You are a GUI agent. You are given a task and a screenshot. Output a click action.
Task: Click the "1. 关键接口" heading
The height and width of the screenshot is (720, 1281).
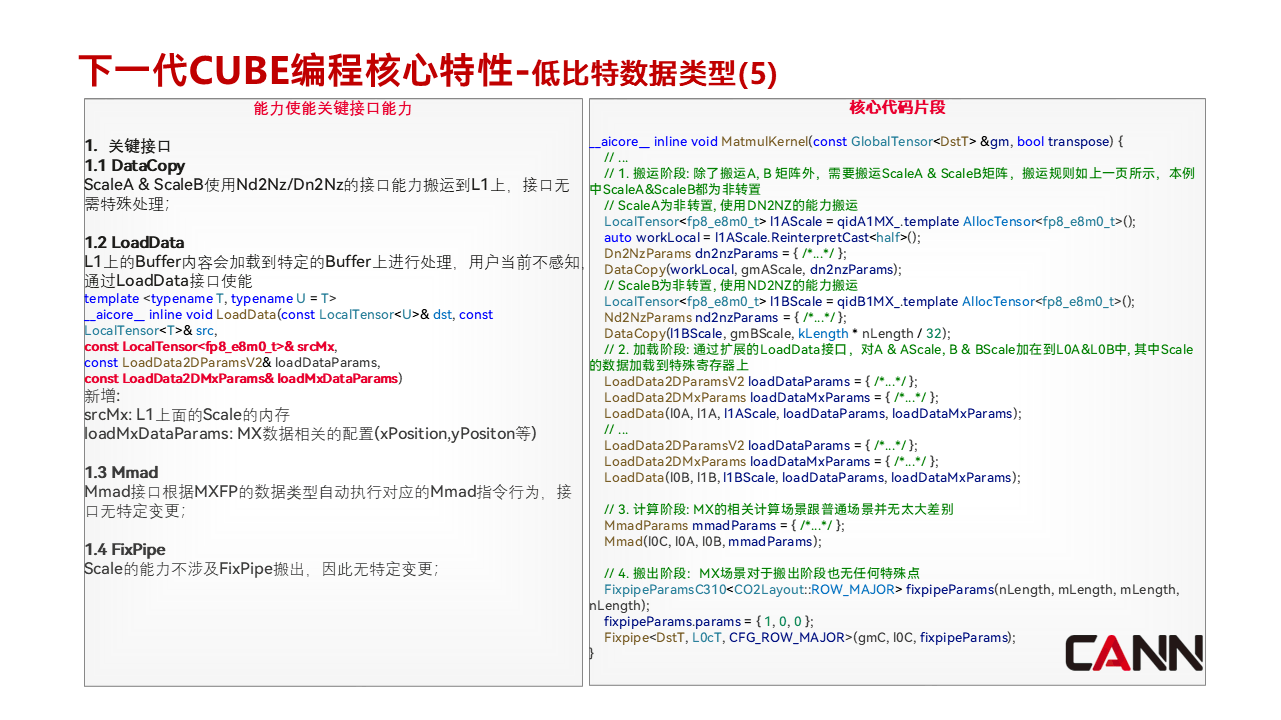128,146
